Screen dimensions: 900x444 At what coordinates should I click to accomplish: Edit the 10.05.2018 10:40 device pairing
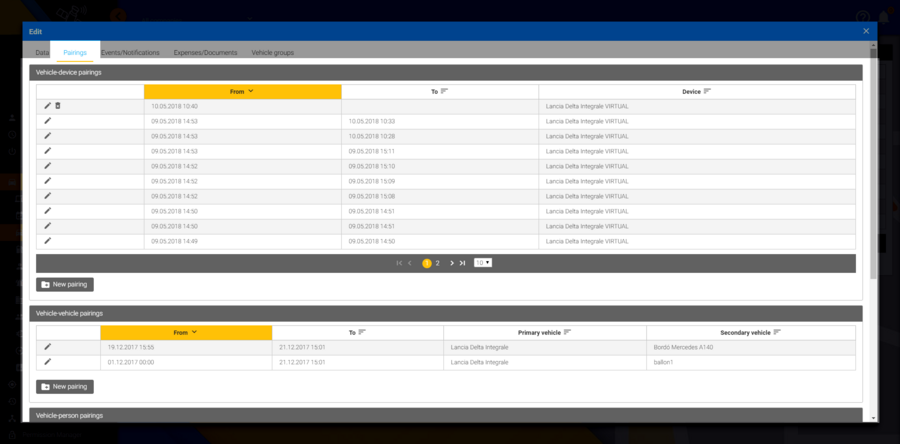[x=47, y=106]
